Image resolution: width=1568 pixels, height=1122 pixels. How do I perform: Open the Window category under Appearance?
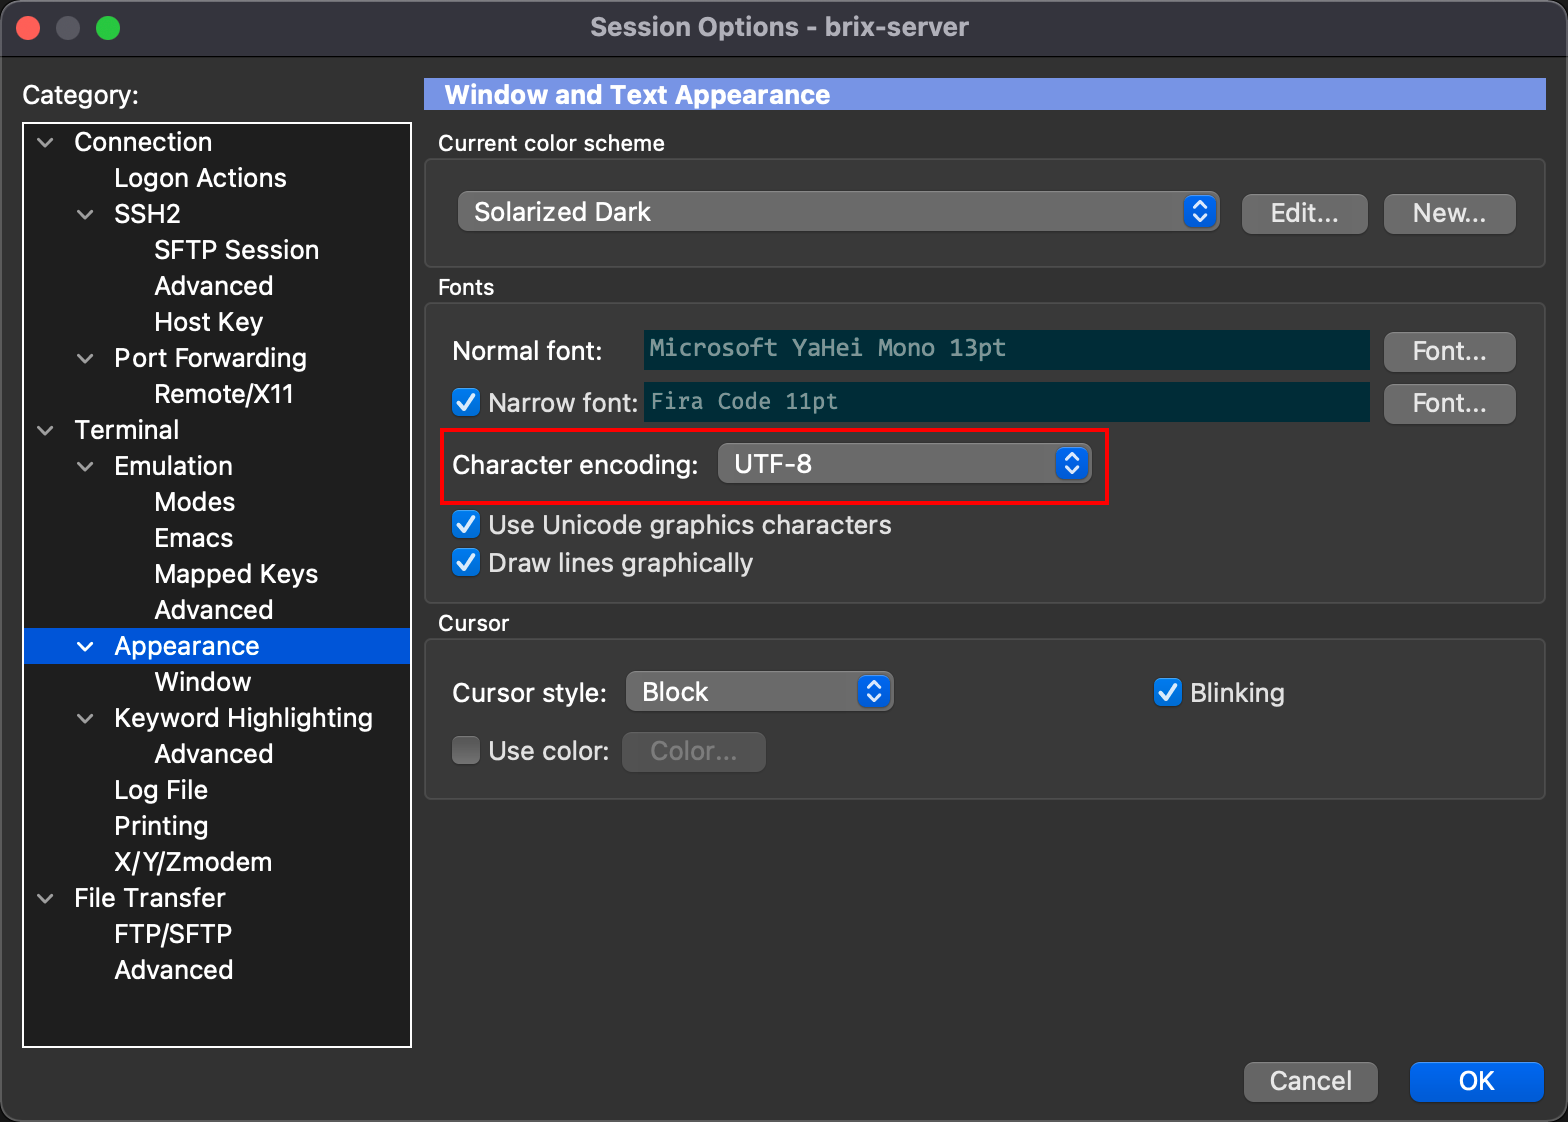202,682
